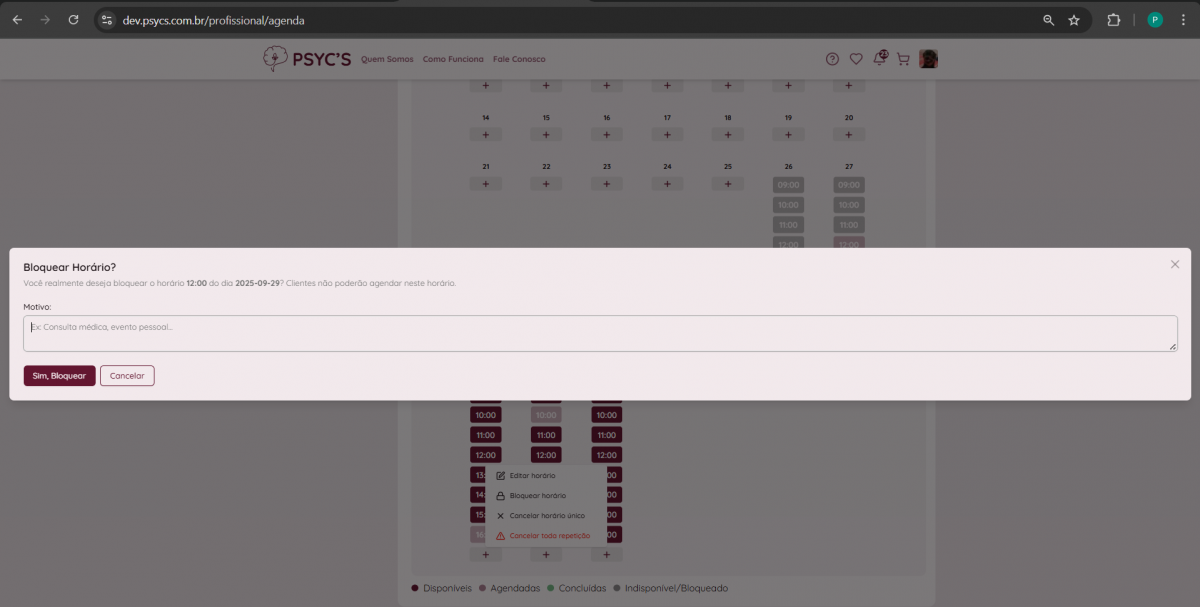Close the Bloquear Horário dialog

(x=1175, y=264)
